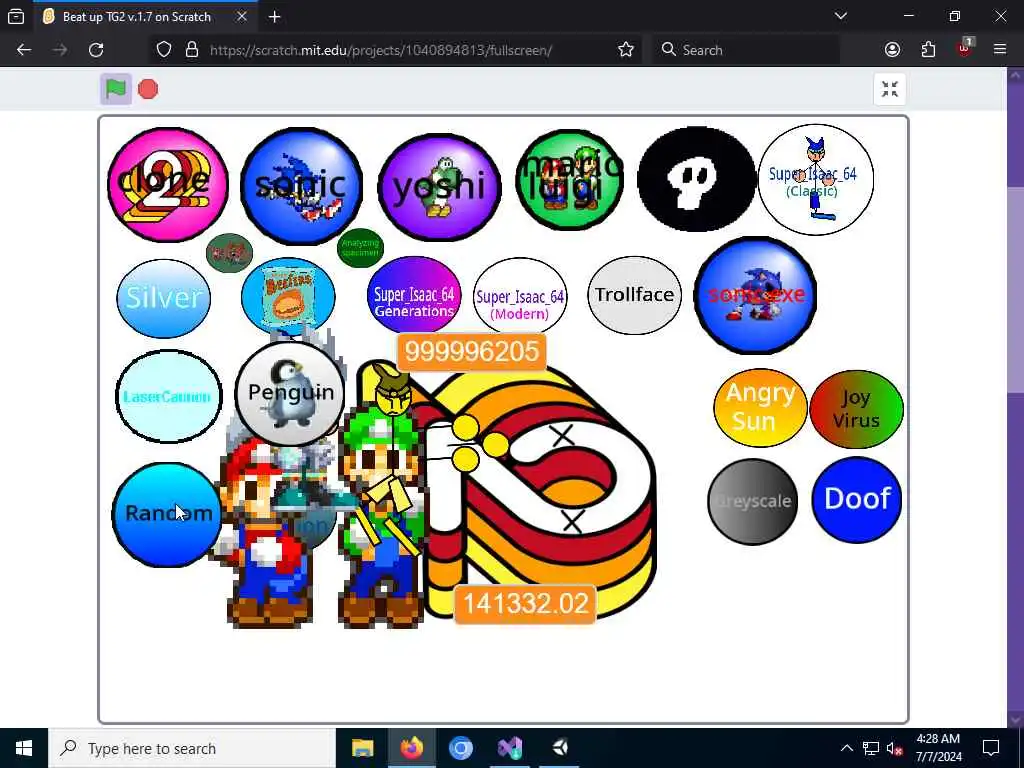Click the green flag to start project
The width and height of the screenshot is (1024, 768).
(x=116, y=89)
